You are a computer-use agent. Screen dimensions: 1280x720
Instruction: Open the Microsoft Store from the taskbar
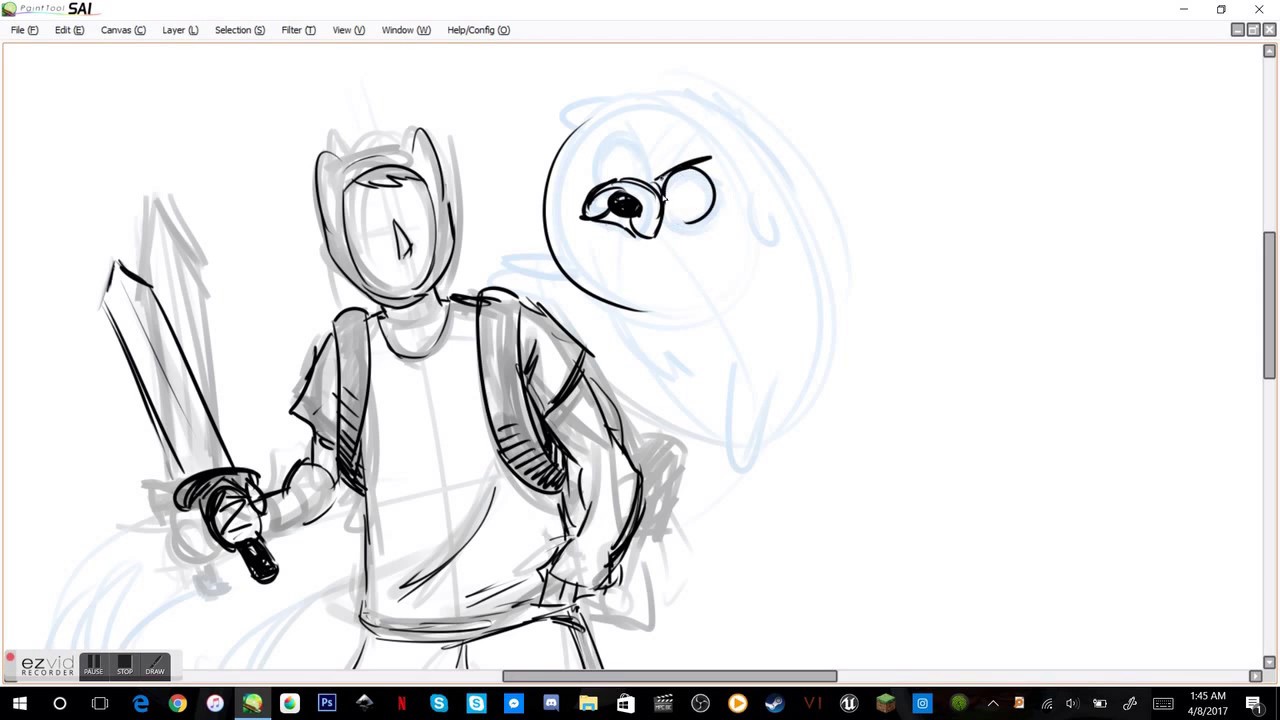coord(625,703)
